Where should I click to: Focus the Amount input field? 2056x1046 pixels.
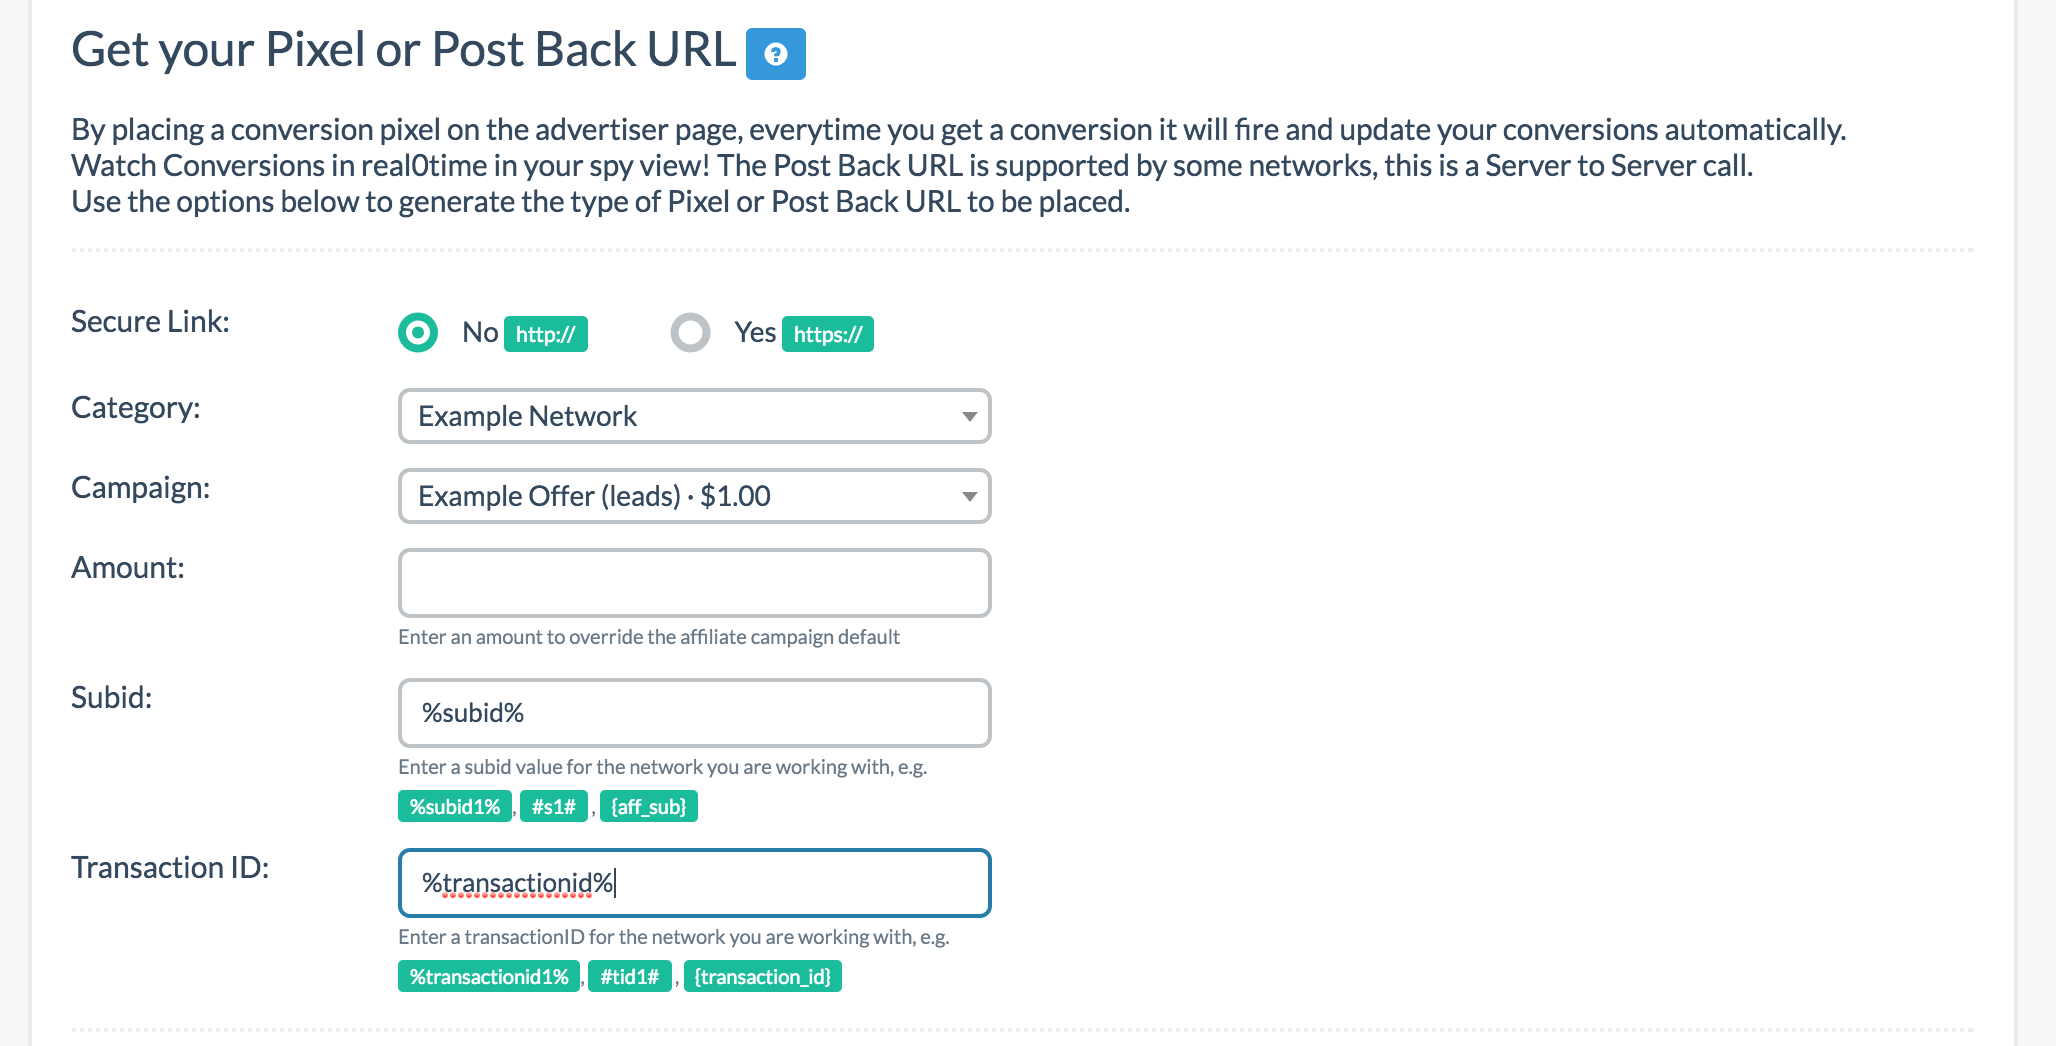(694, 583)
